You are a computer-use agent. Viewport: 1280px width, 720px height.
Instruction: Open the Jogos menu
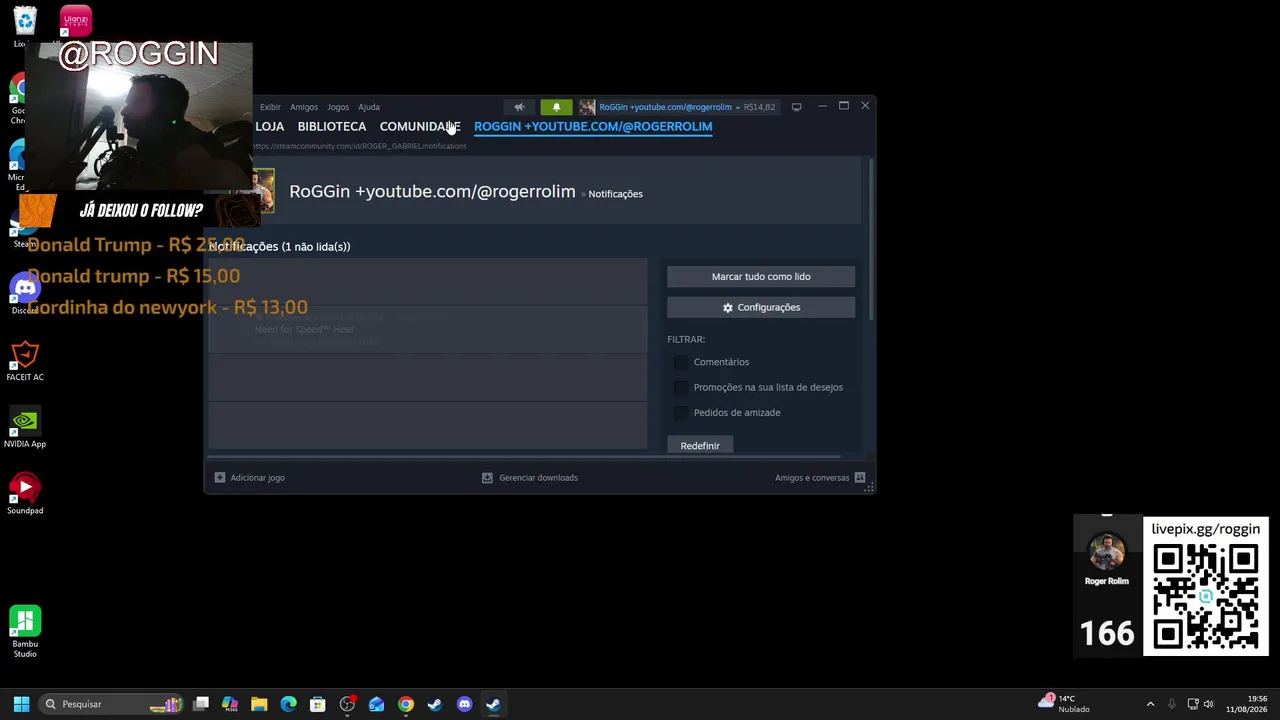coord(338,107)
